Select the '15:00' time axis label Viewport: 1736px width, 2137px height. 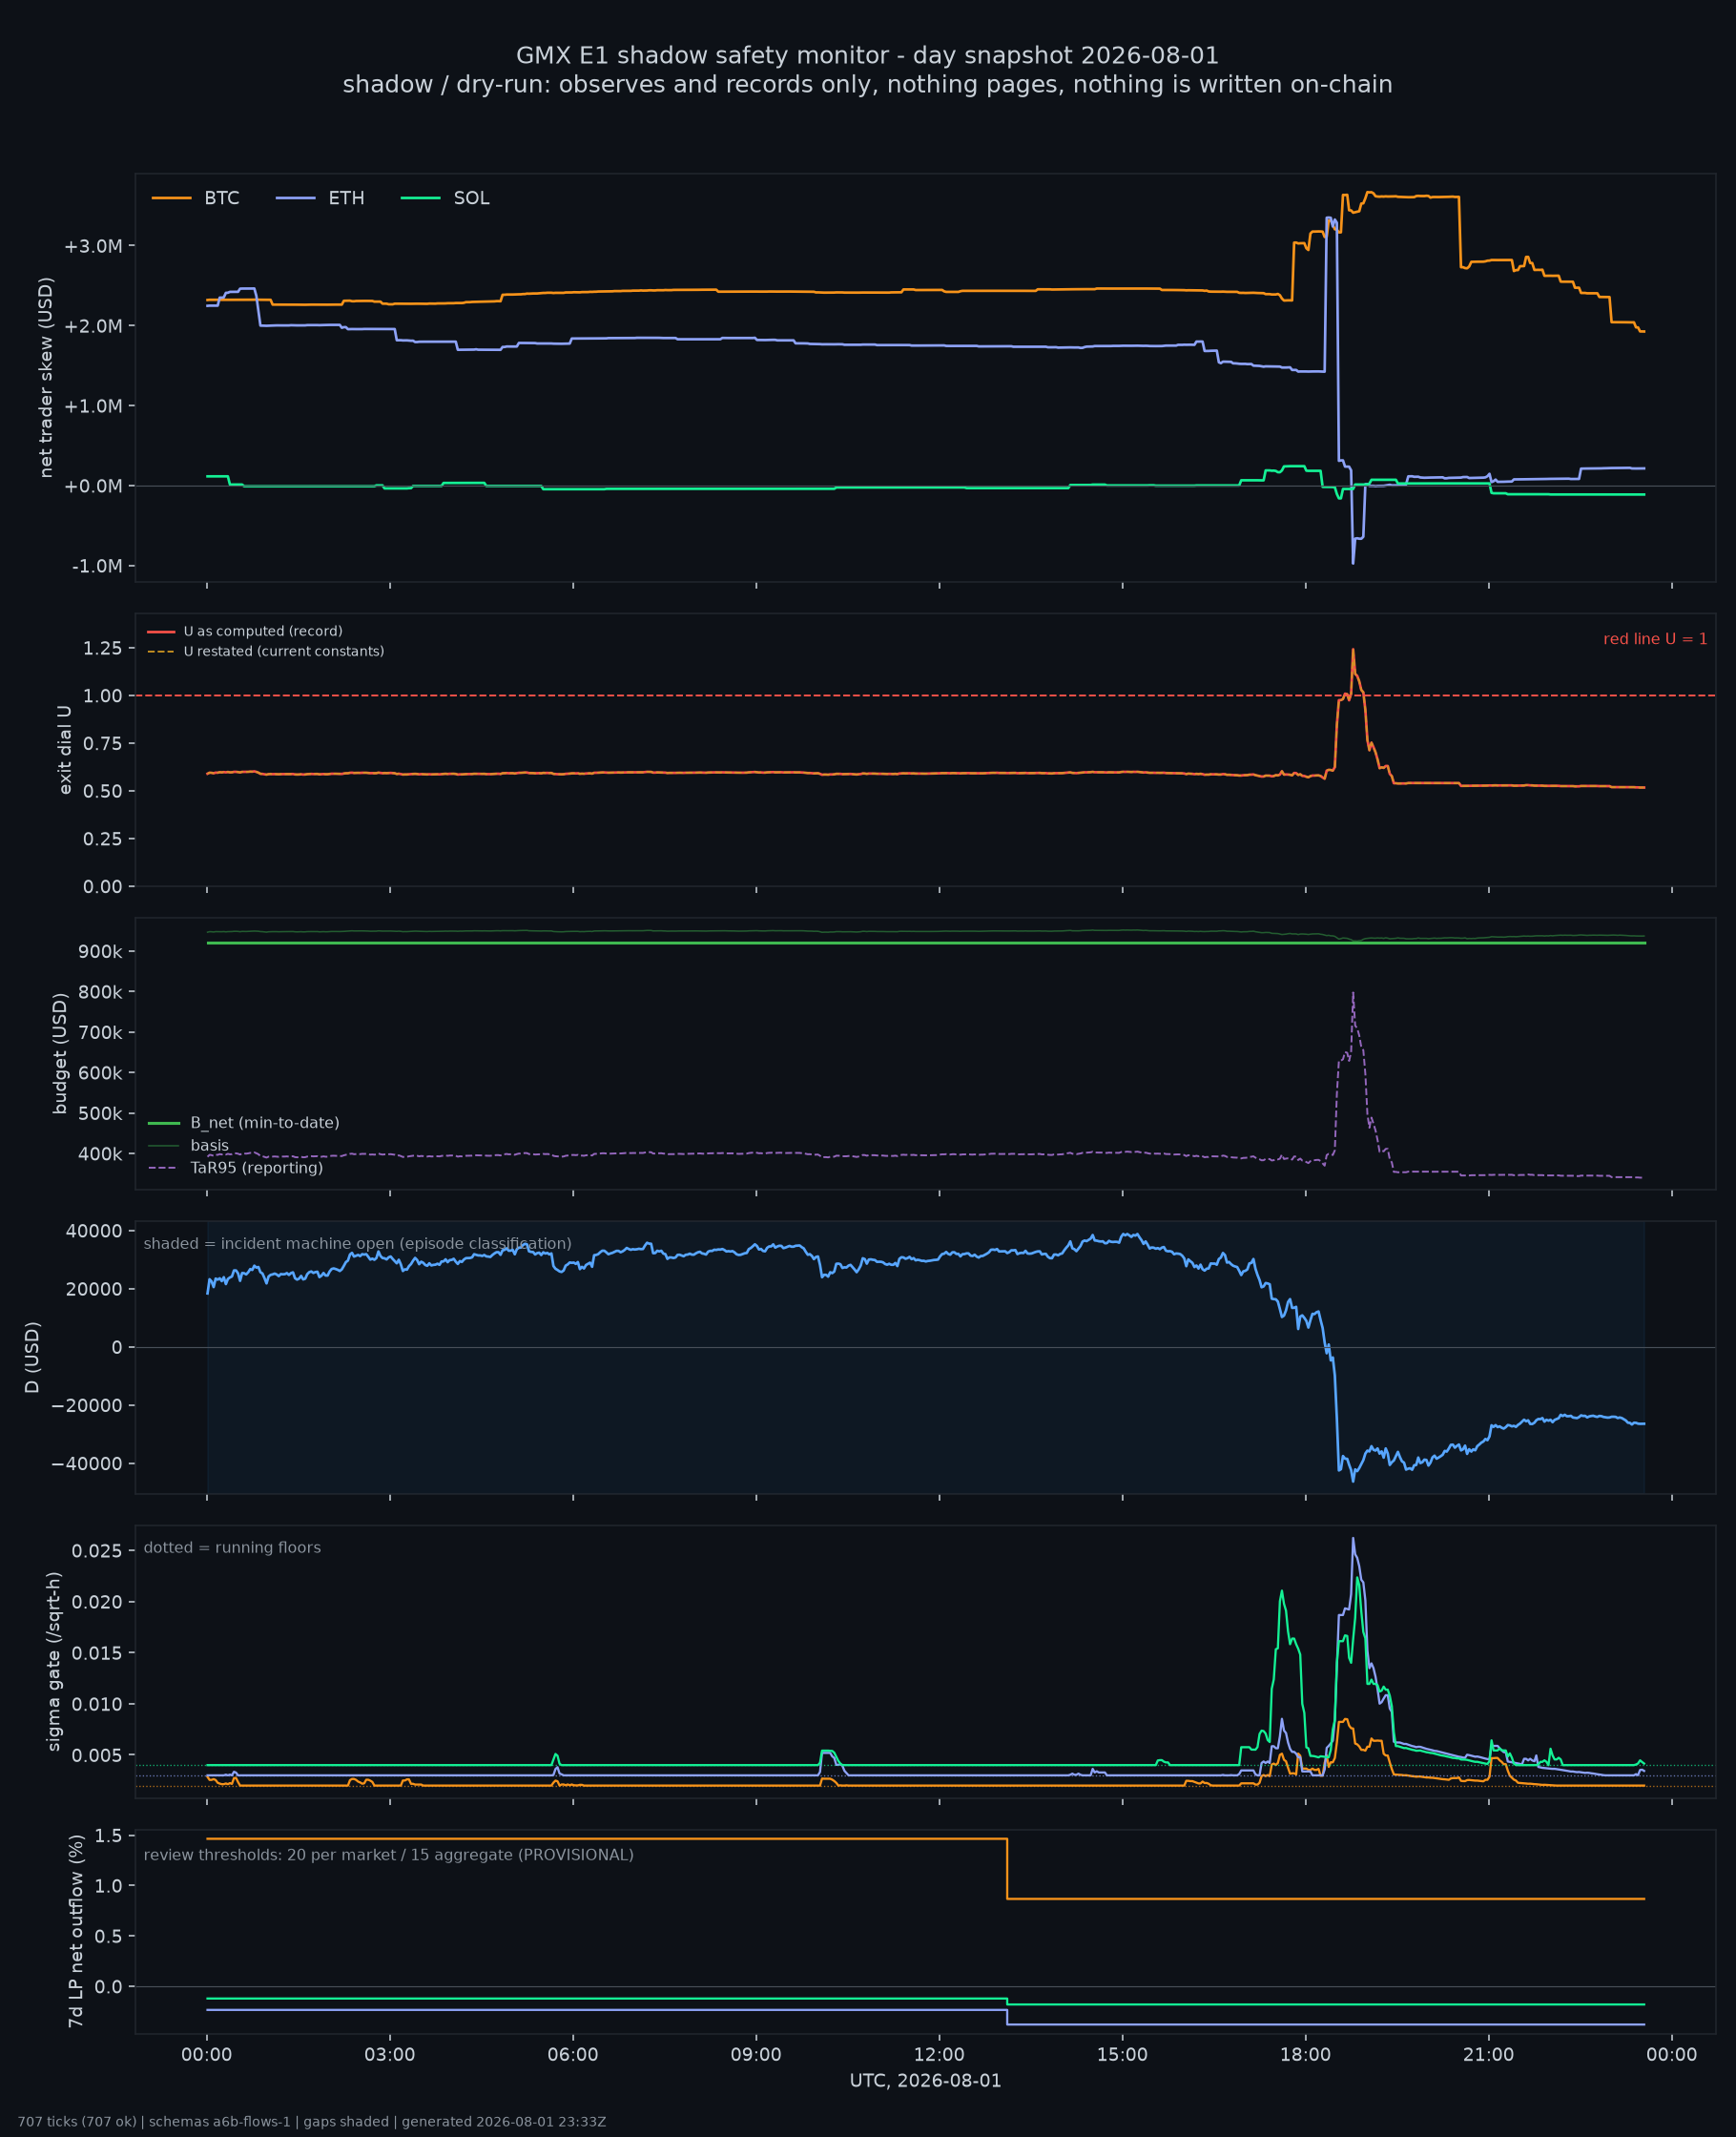tap(1122, 2055)
